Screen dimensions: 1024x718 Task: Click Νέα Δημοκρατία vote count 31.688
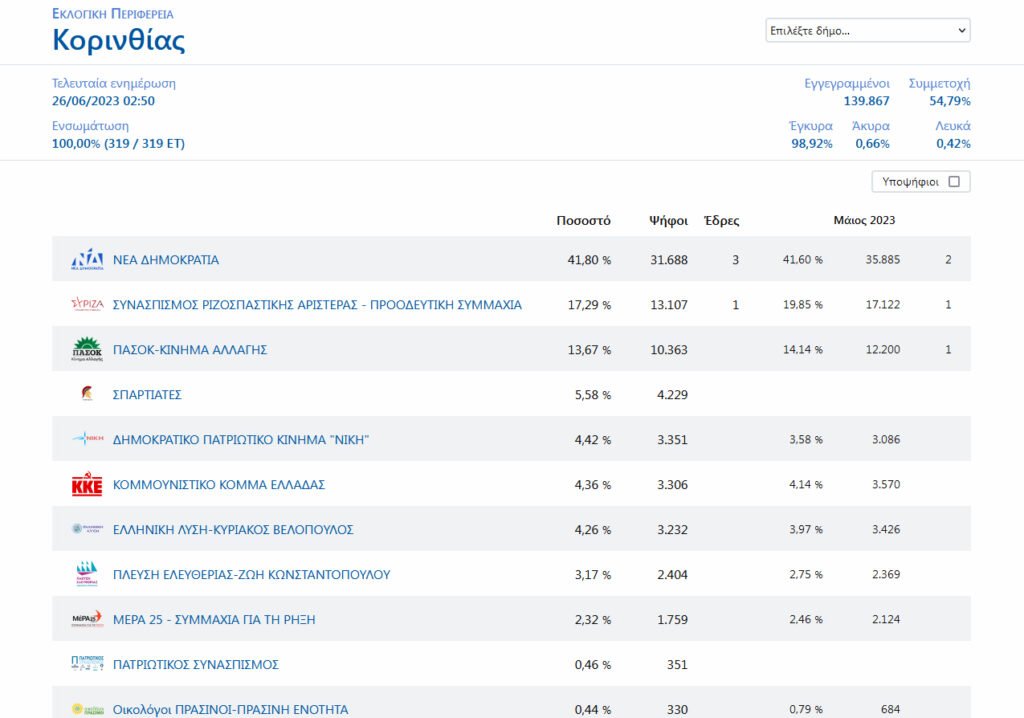click(x=669, y=259)
